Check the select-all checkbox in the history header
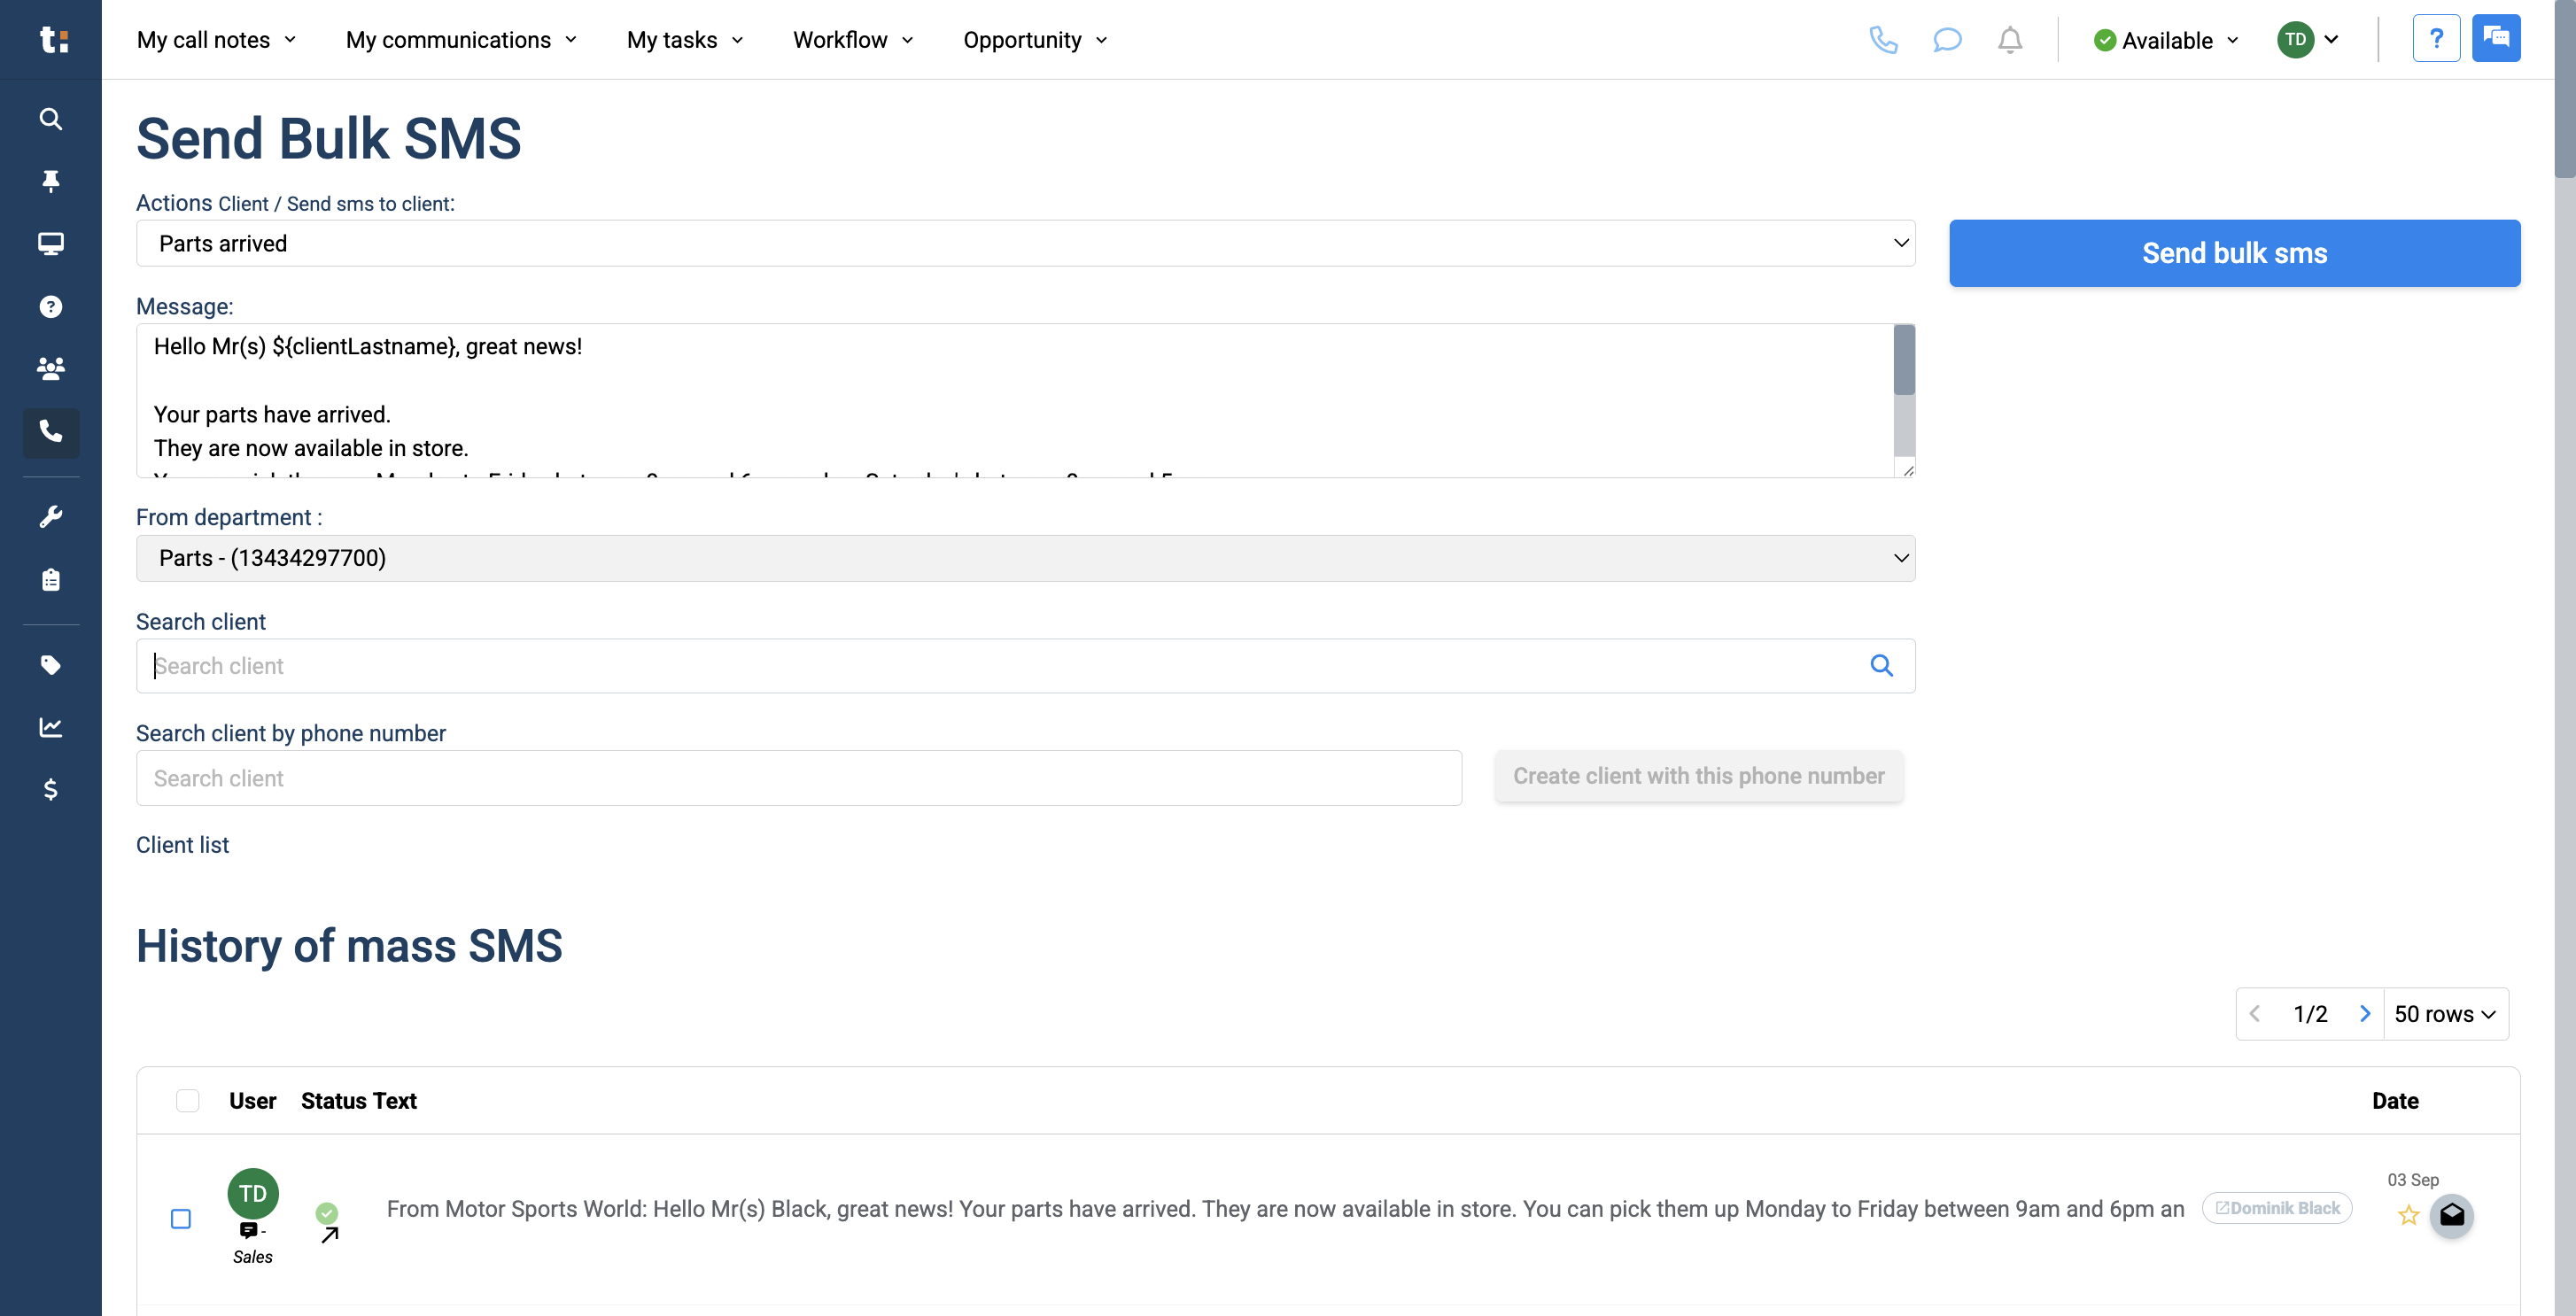Image resolution: width=2576 pixels, height=1316 pixels. pos(187,1100)
